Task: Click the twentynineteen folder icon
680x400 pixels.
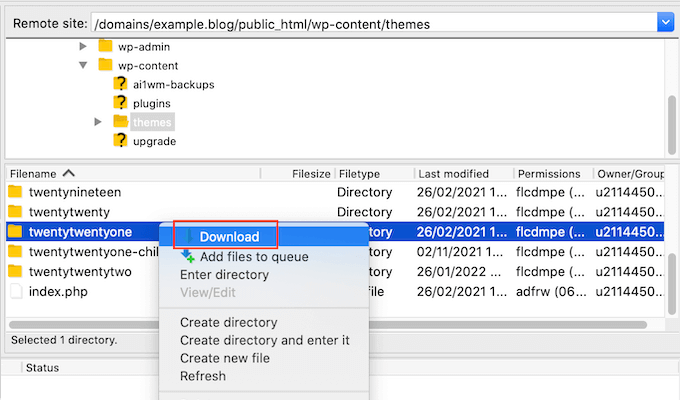Action: 15,191
